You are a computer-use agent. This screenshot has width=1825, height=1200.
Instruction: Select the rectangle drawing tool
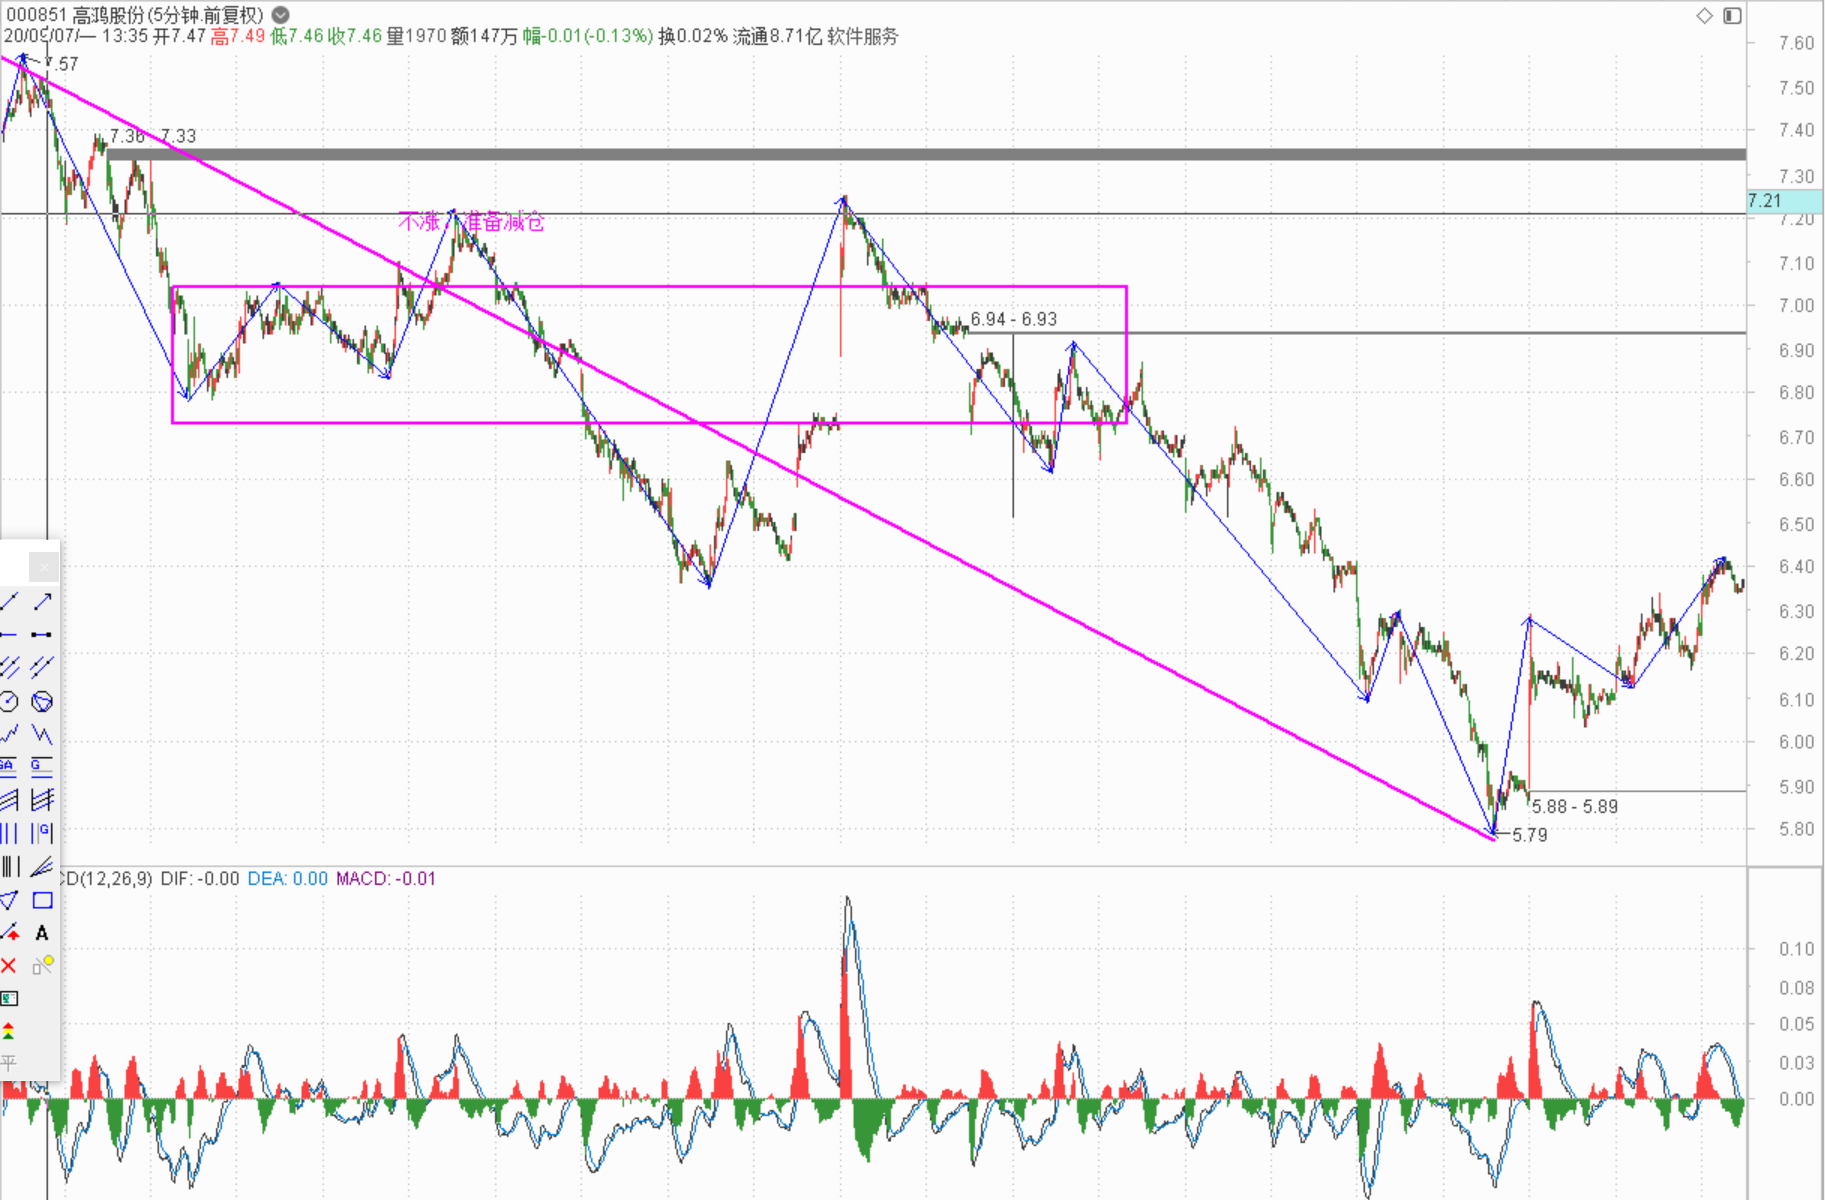(x=42, y=900)
